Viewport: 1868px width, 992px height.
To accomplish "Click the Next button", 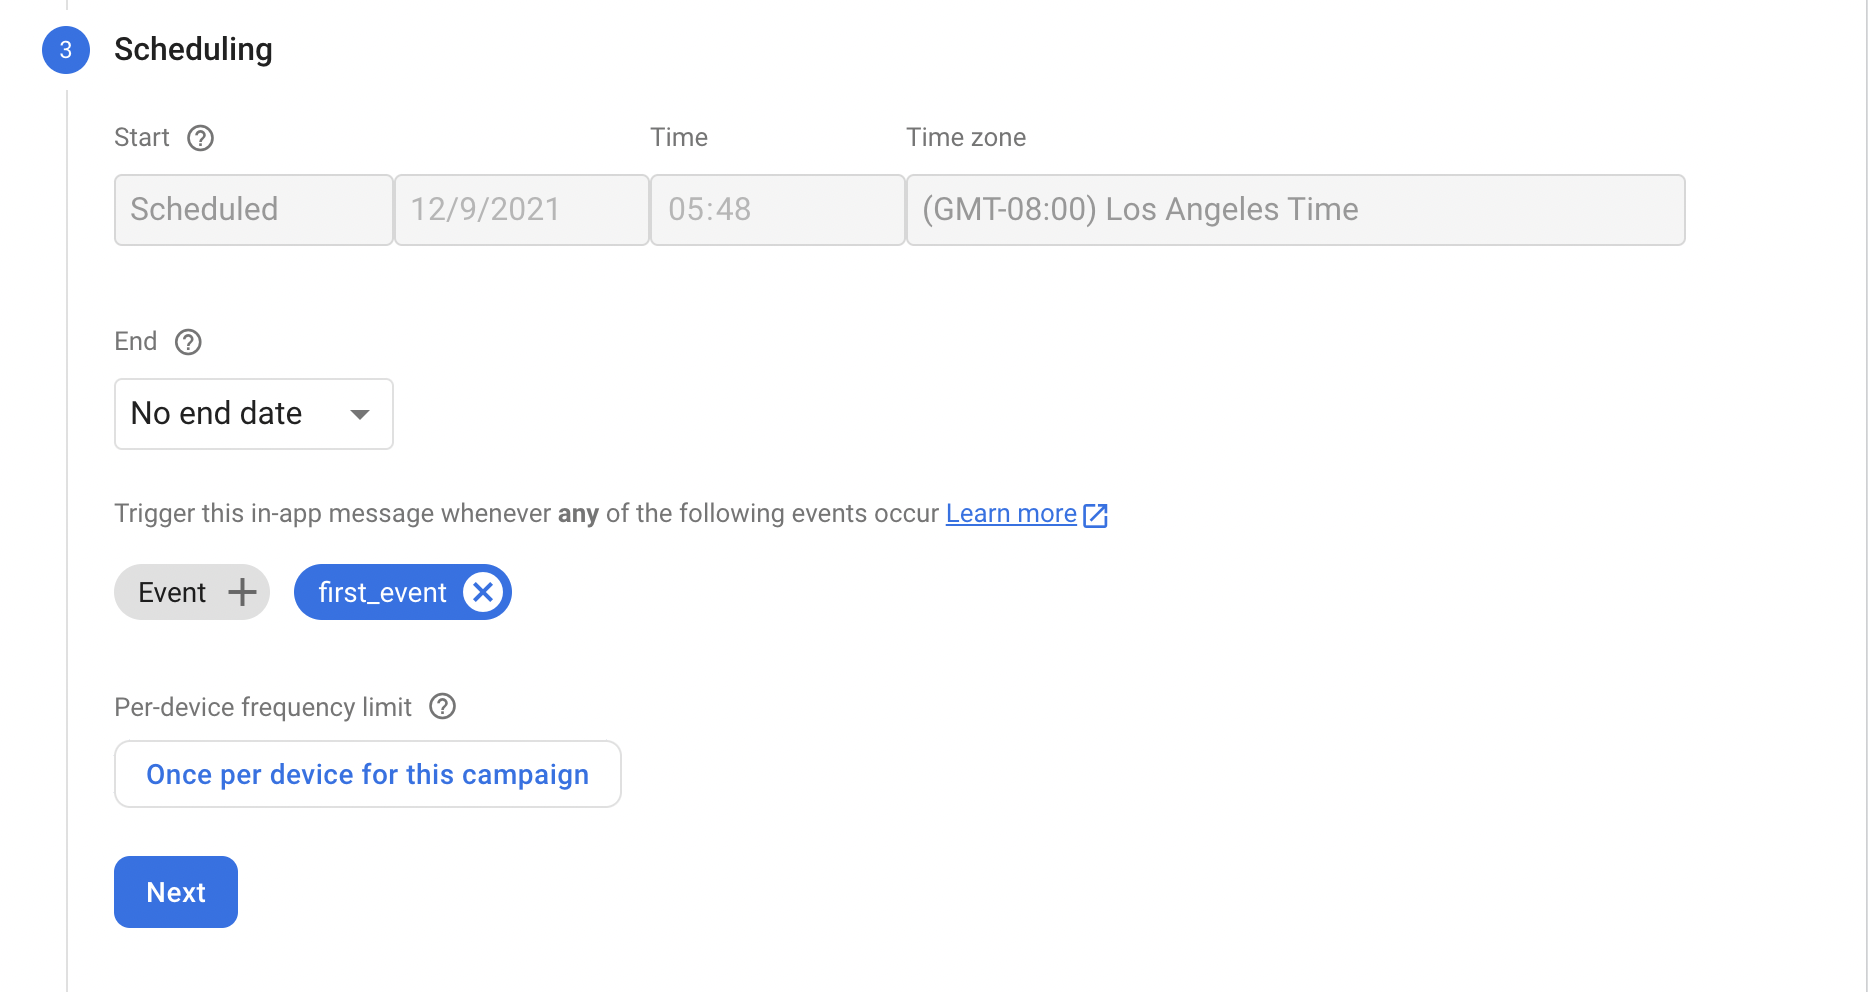I will (176, 892).
